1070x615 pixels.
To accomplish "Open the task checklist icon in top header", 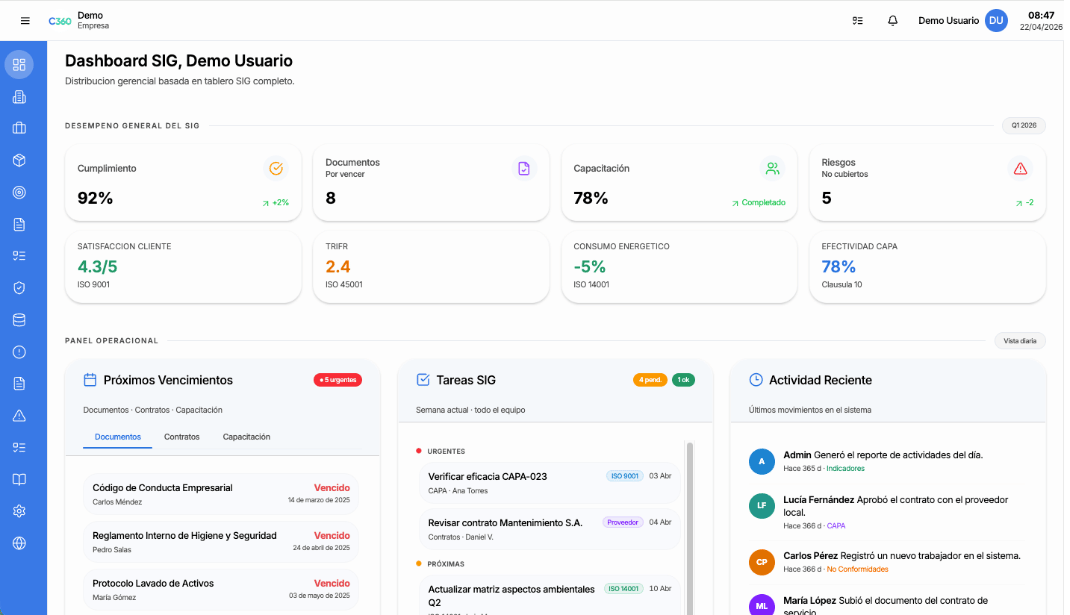I will [857, 21].
